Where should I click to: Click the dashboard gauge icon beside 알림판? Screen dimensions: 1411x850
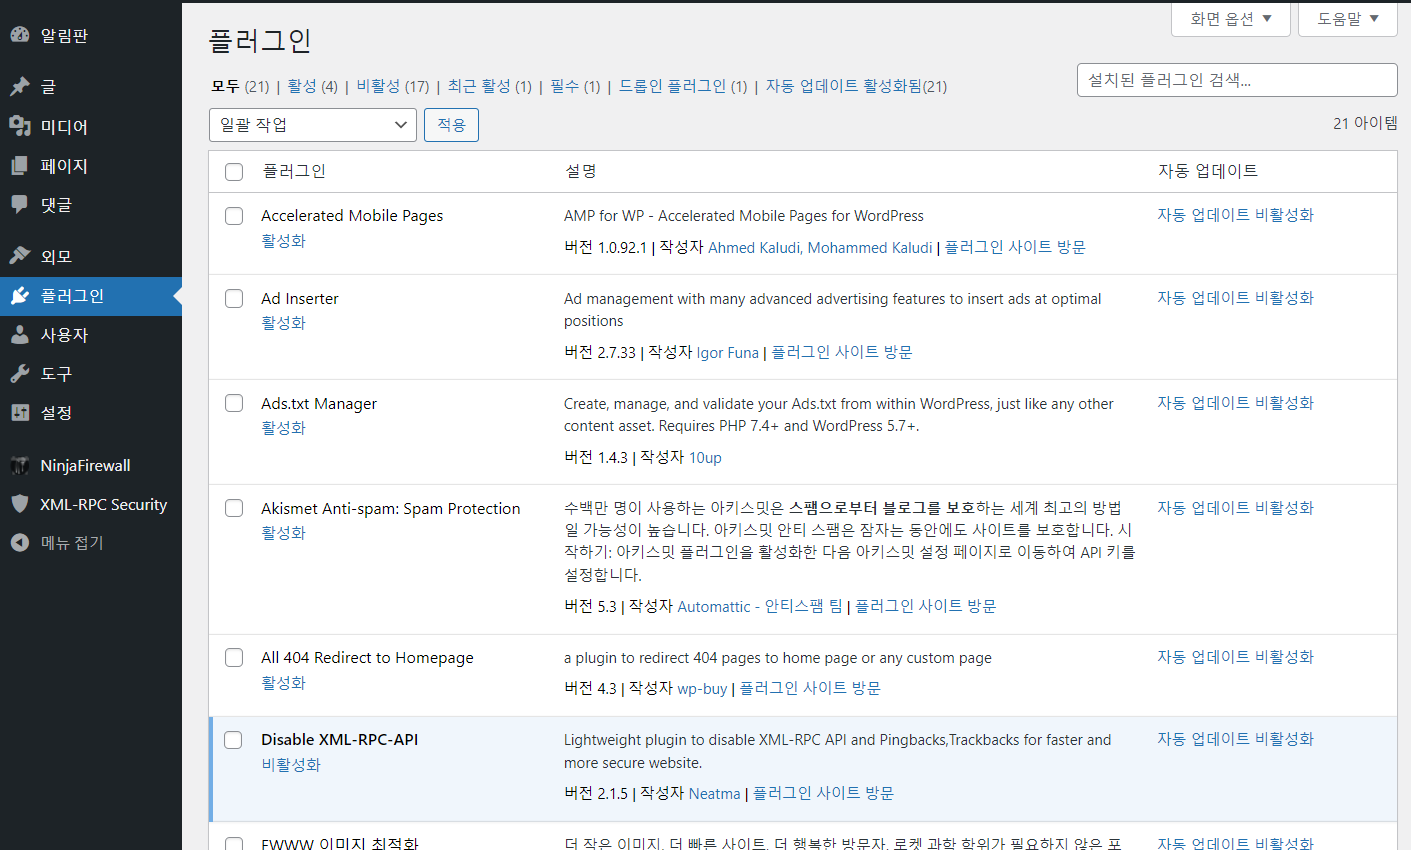[x=20, y=35]
